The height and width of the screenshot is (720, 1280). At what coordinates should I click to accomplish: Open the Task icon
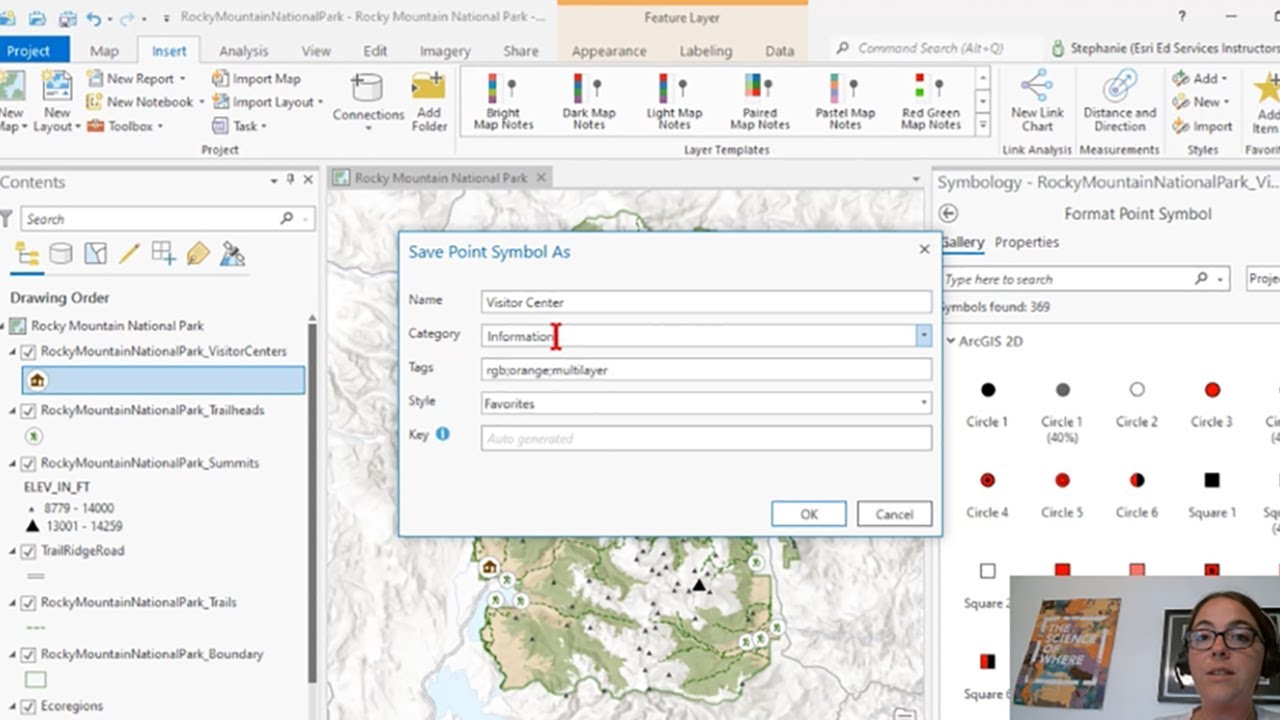click(x=220, y=126)
